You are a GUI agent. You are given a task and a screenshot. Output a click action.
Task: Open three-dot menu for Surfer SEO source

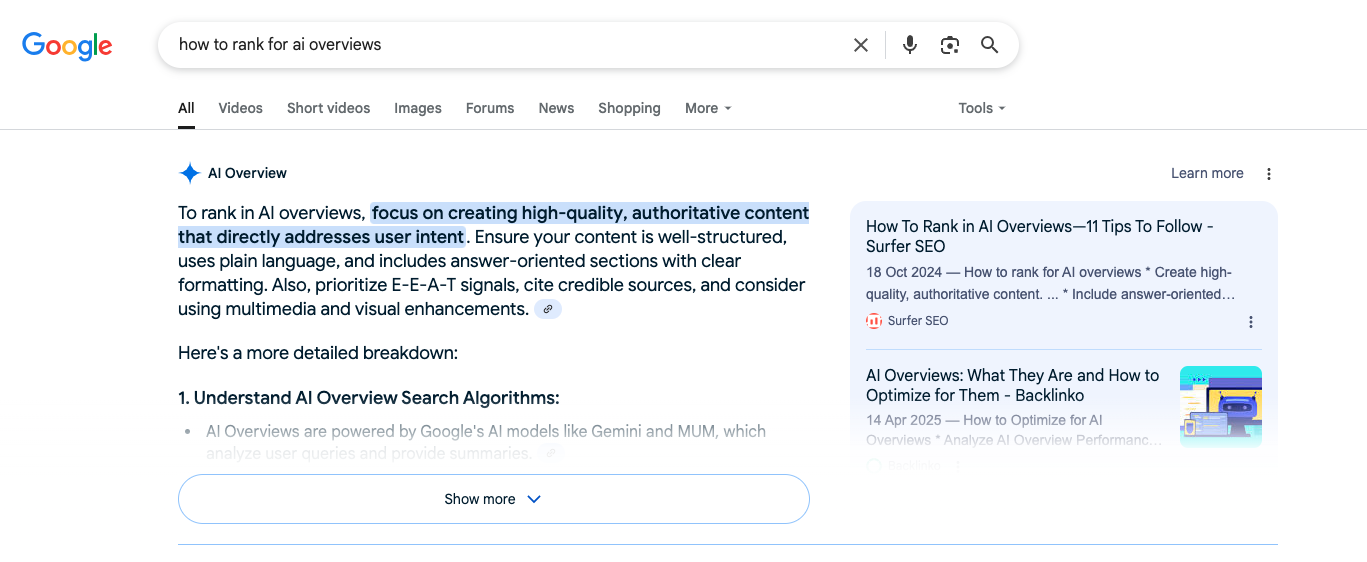click(1251, 322)
